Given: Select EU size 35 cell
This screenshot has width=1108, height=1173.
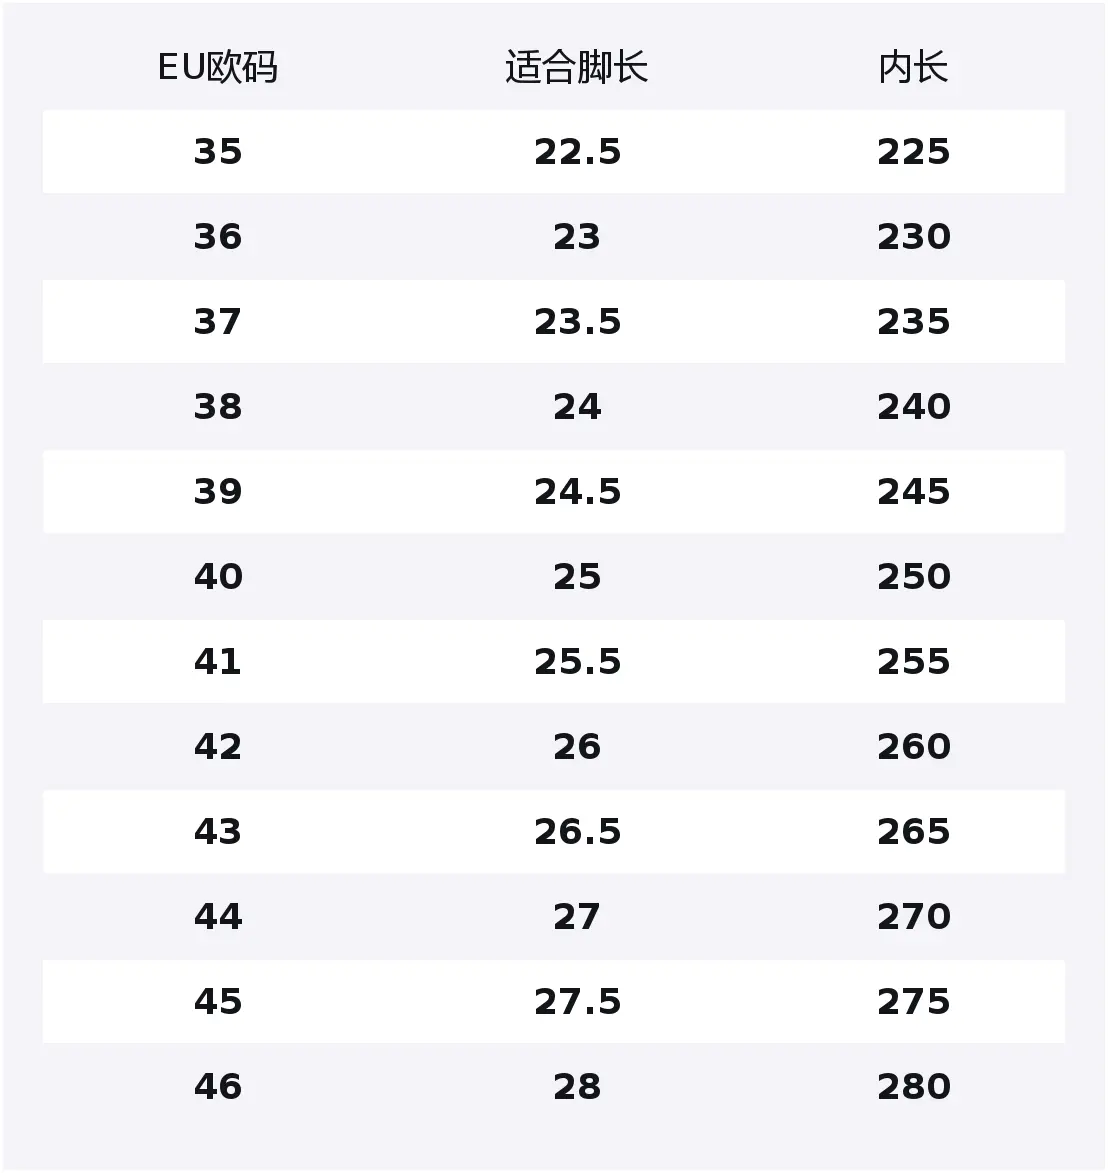Looking at the screenshot, I should coord(218,152).
